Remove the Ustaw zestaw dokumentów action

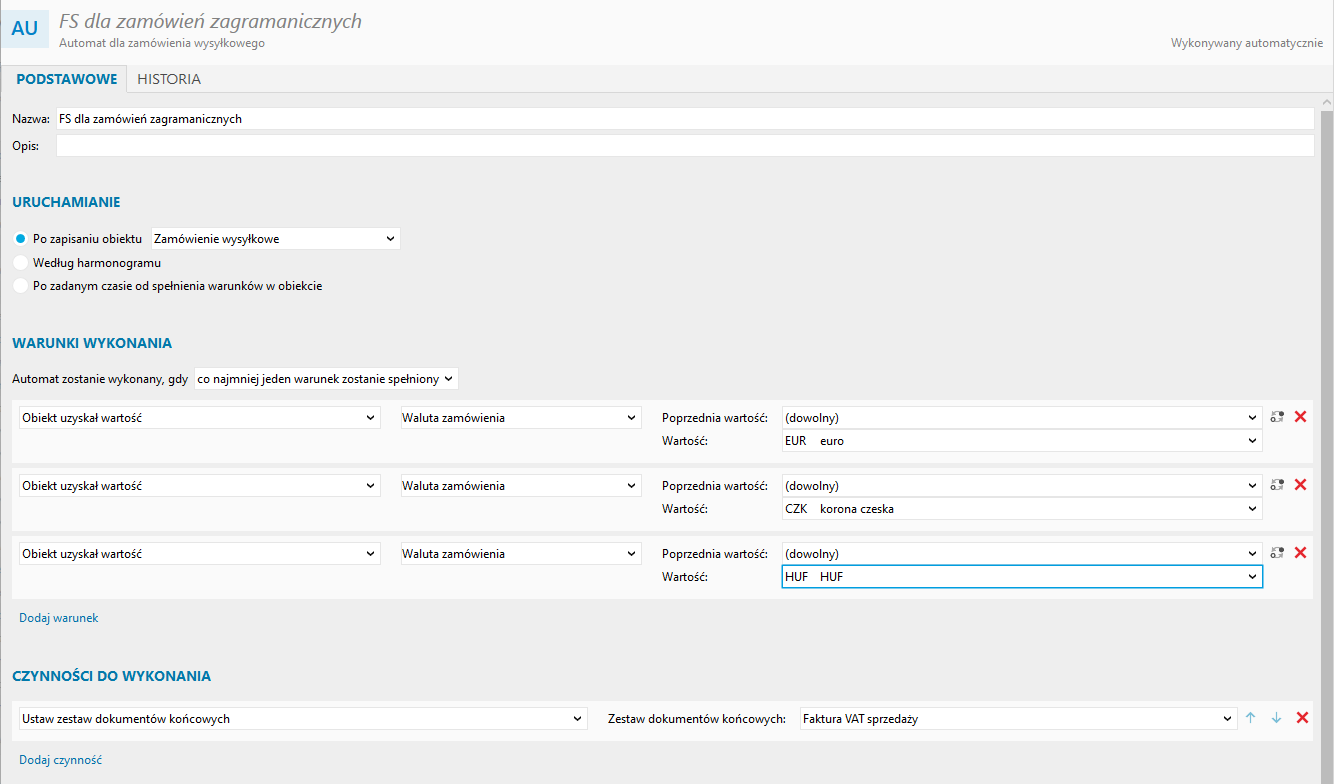click(x=1302, y=718)
